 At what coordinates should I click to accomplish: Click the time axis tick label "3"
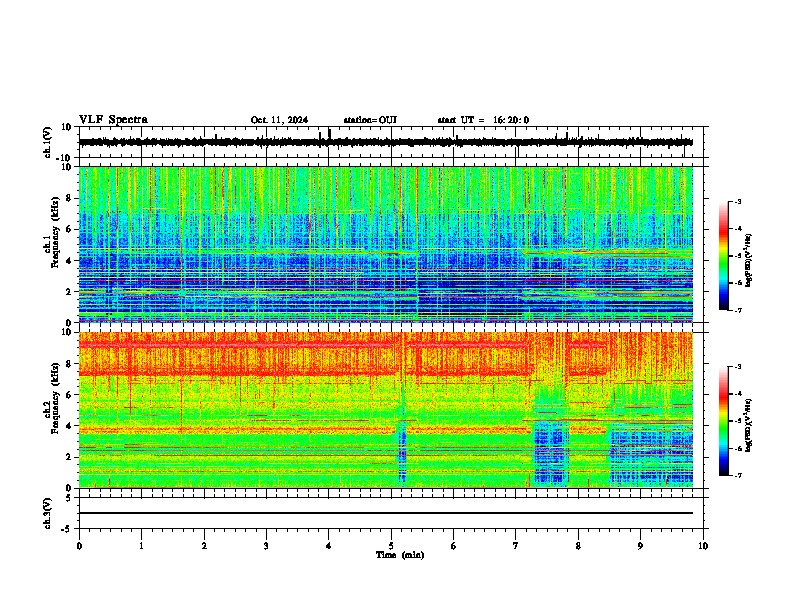click(266, 546)
